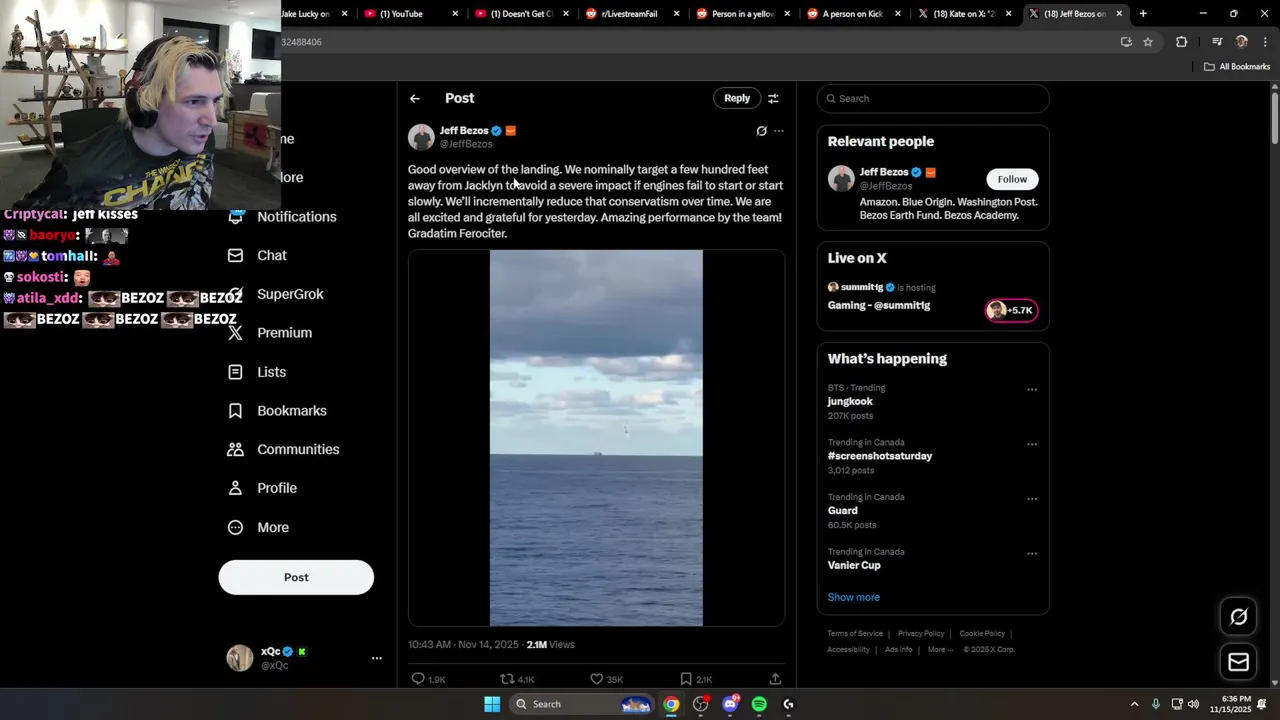Screen dimensions: 1280x720
Task: Open Logitech G Hub from the taskbar
Action: point(788,704)
